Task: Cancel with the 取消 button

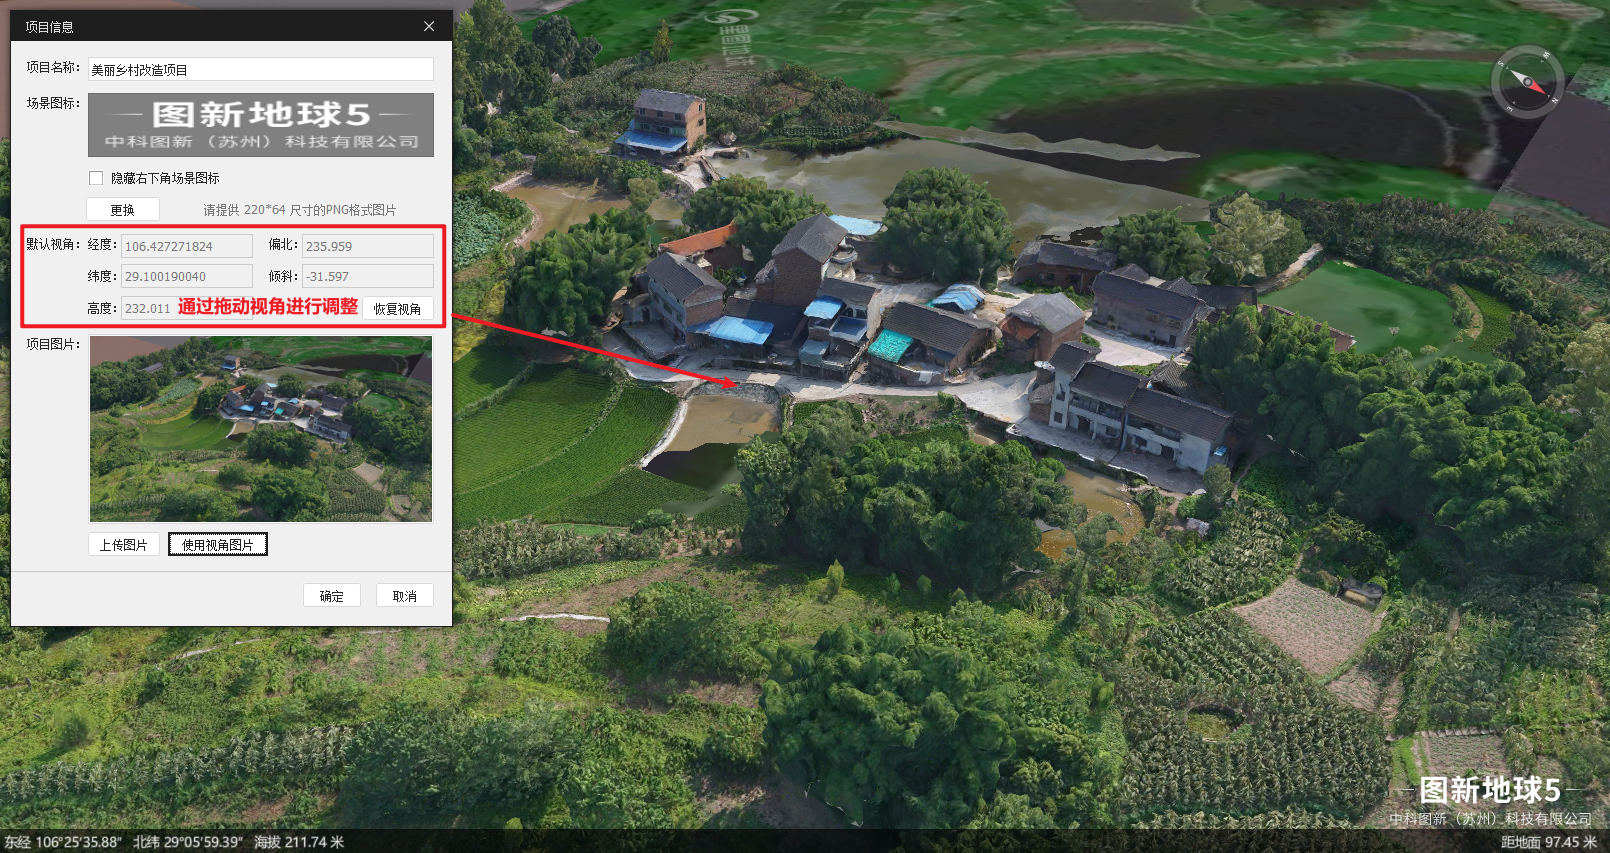Action: (404, 595)
